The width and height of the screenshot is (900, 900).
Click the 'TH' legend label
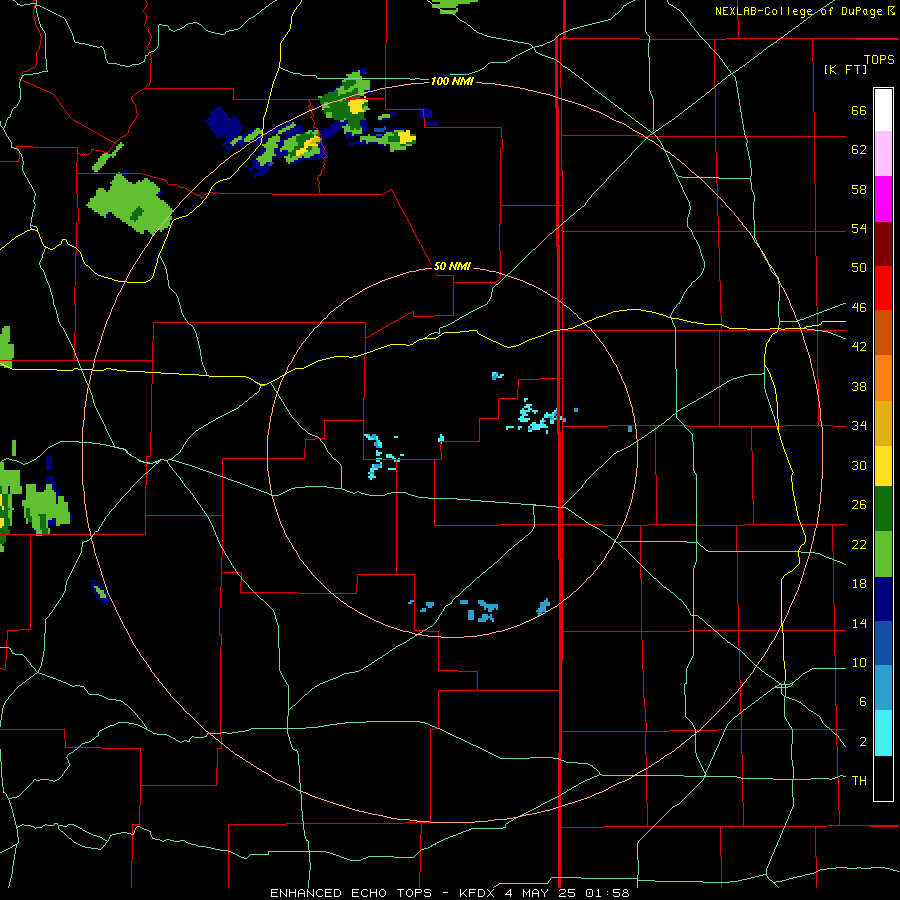click(x=859, y=780)
